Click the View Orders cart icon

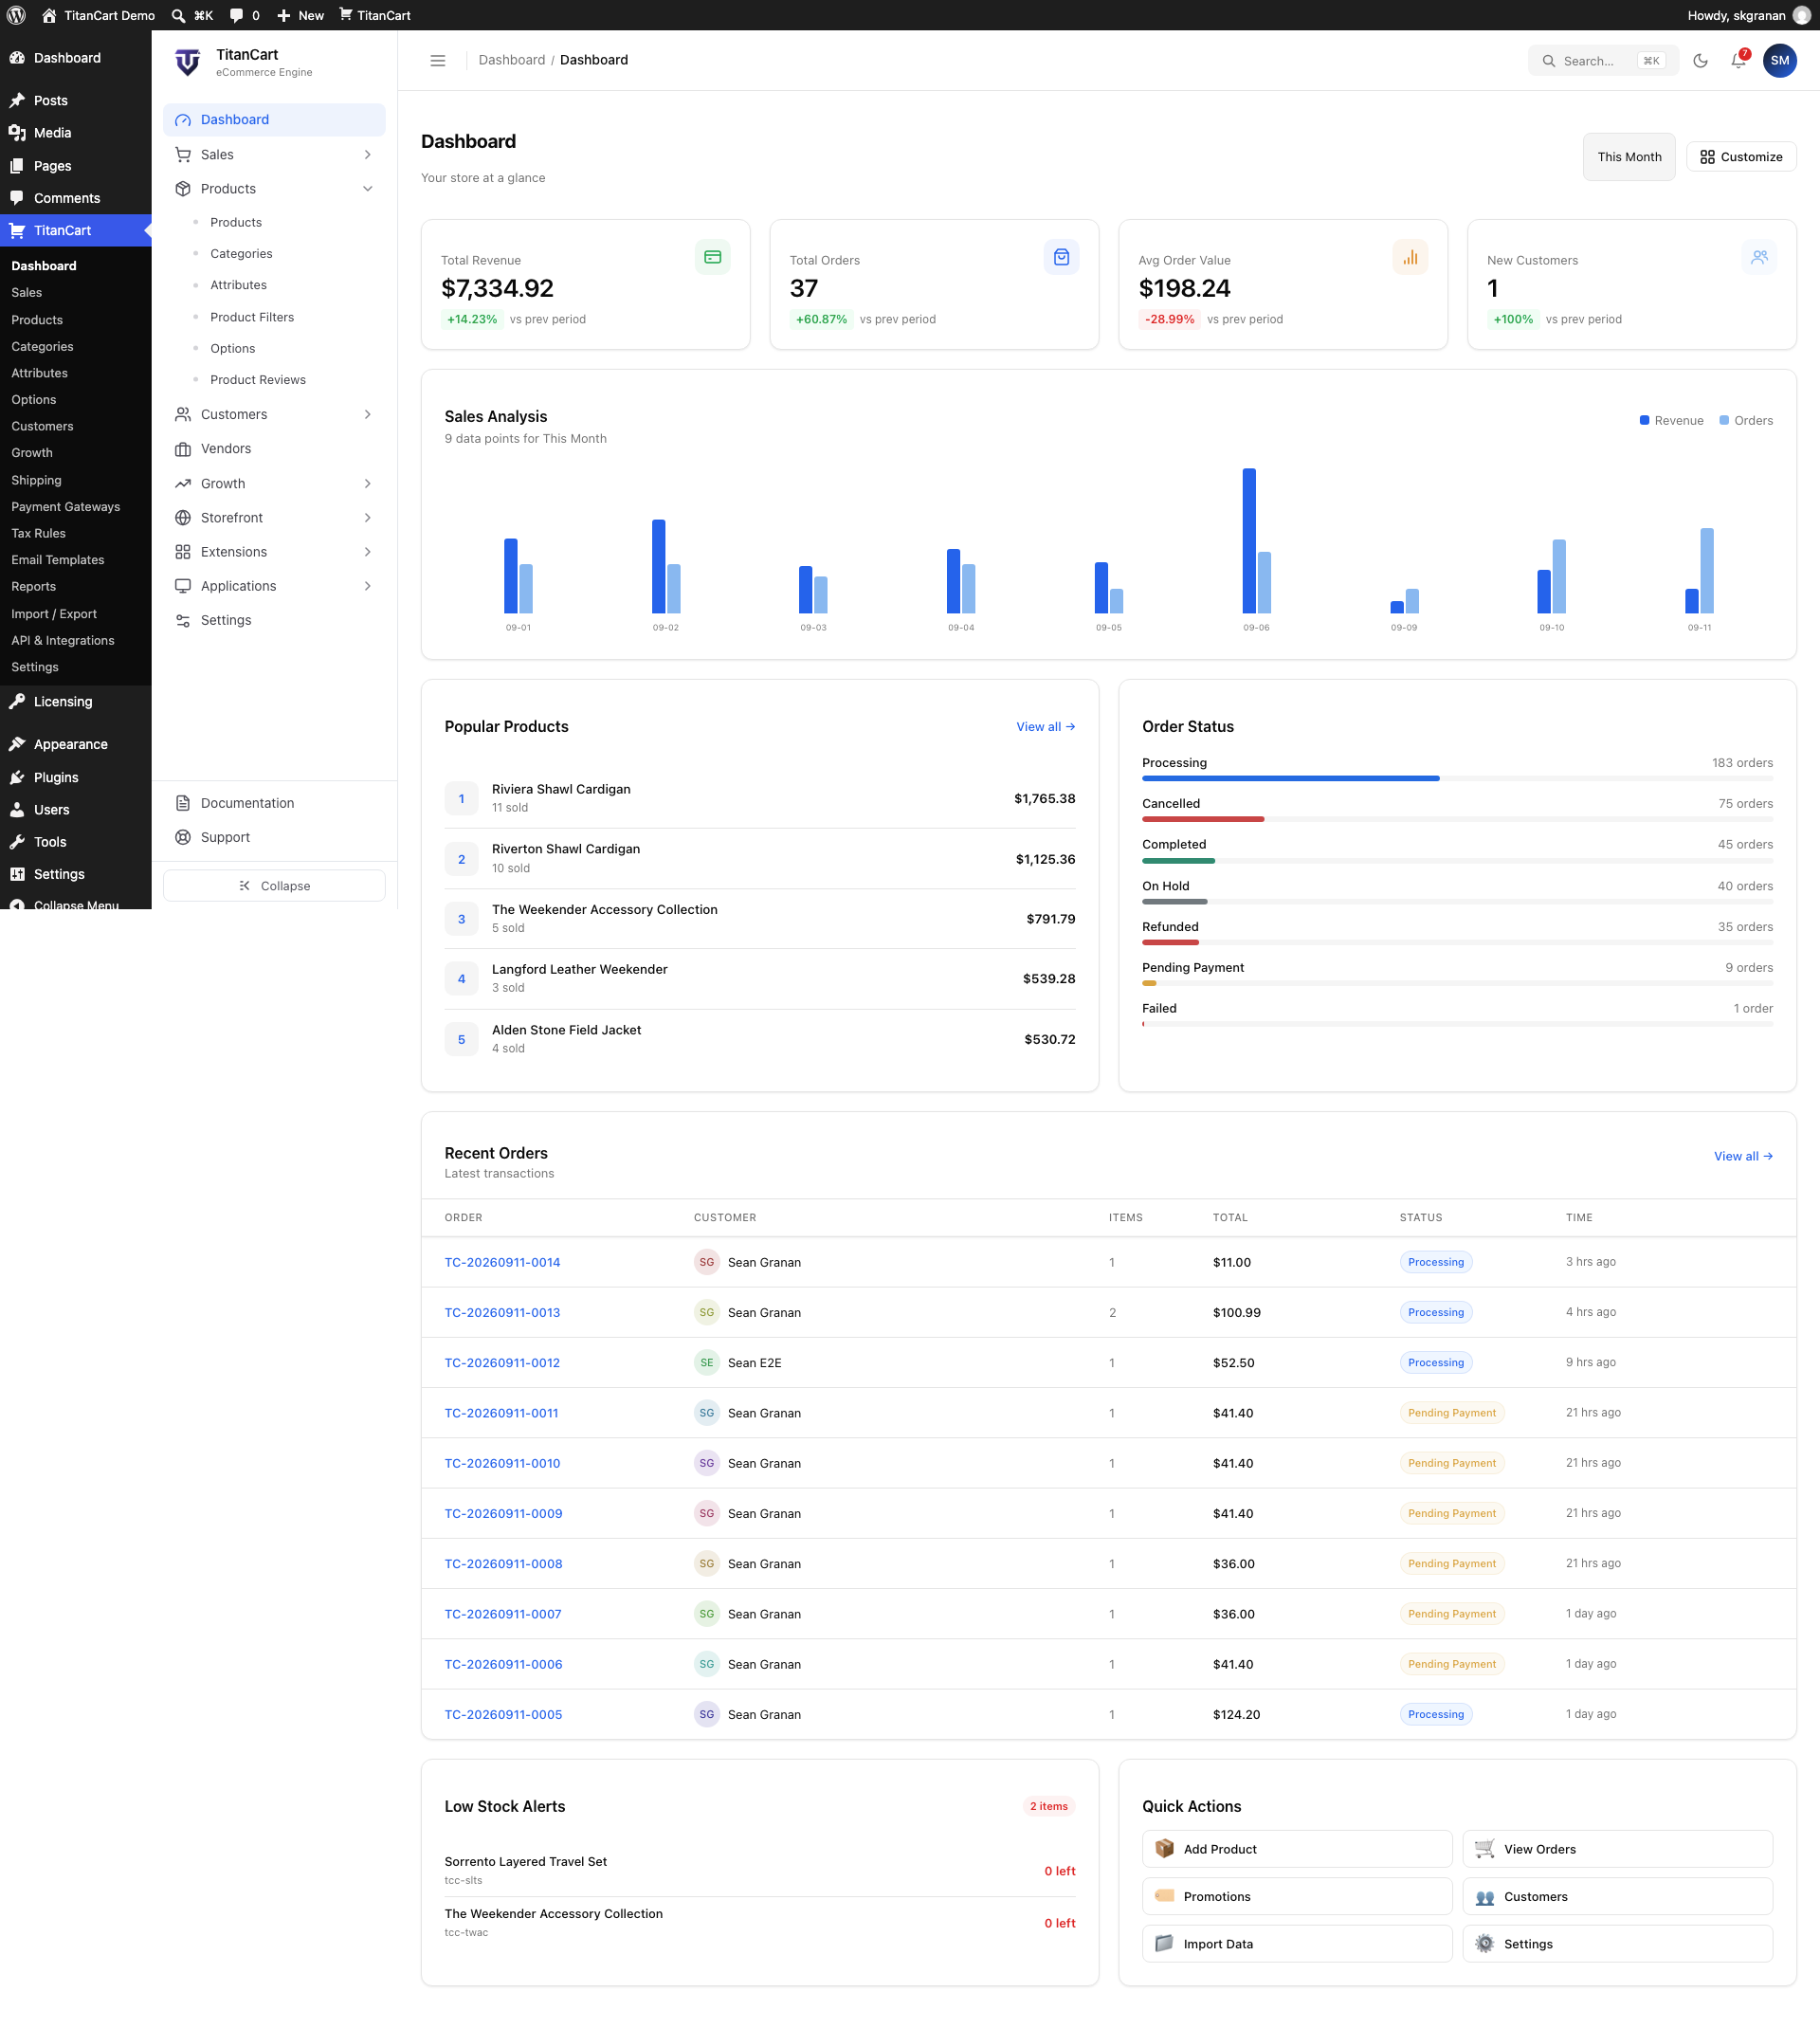1485,1848
